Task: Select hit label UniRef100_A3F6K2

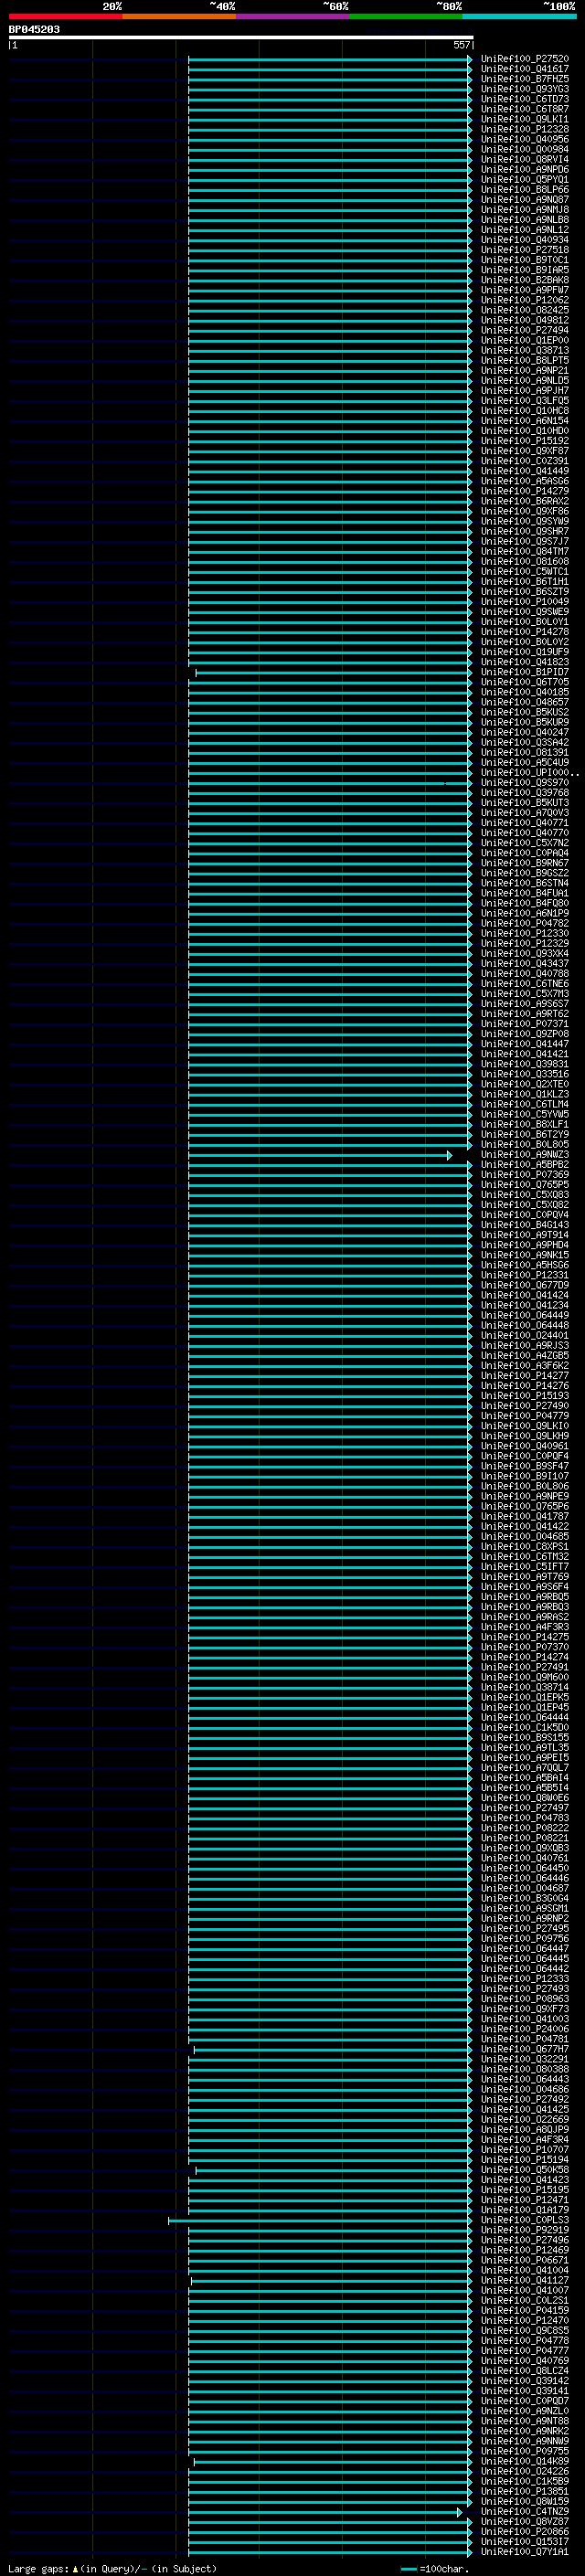Action: tap(524, 1366)
